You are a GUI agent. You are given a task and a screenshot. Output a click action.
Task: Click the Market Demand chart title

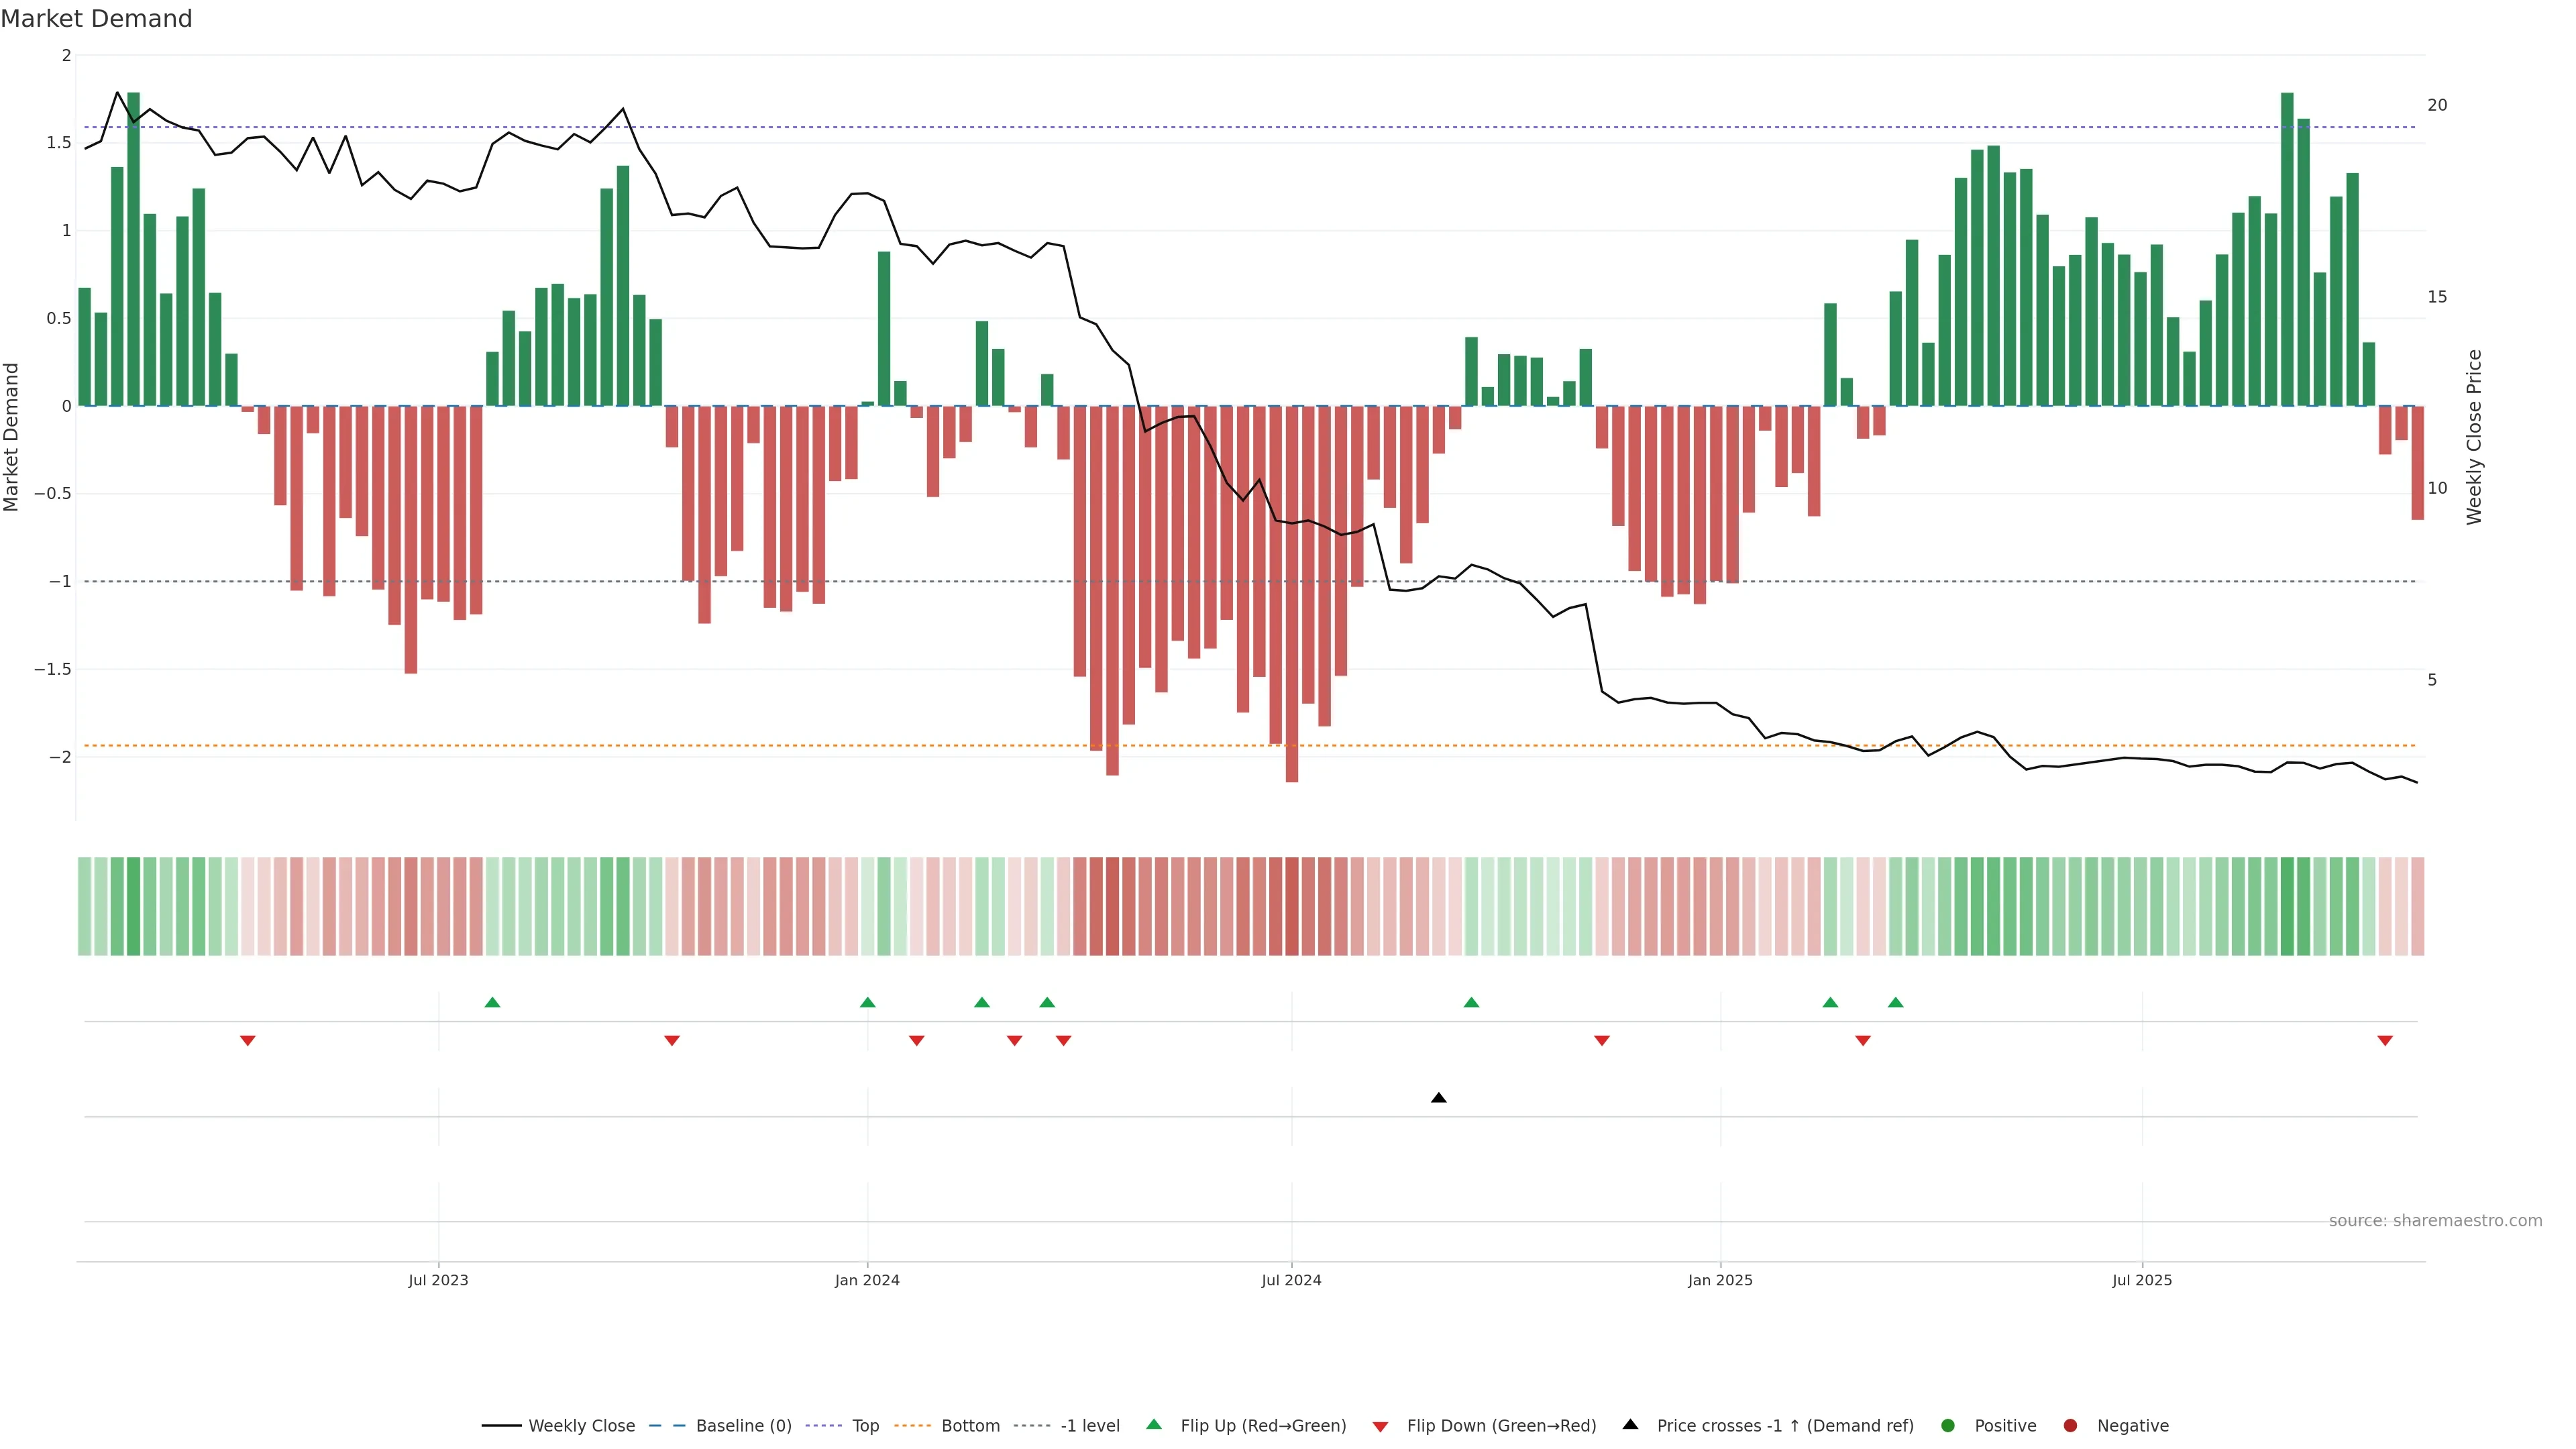tap(96, 19)
